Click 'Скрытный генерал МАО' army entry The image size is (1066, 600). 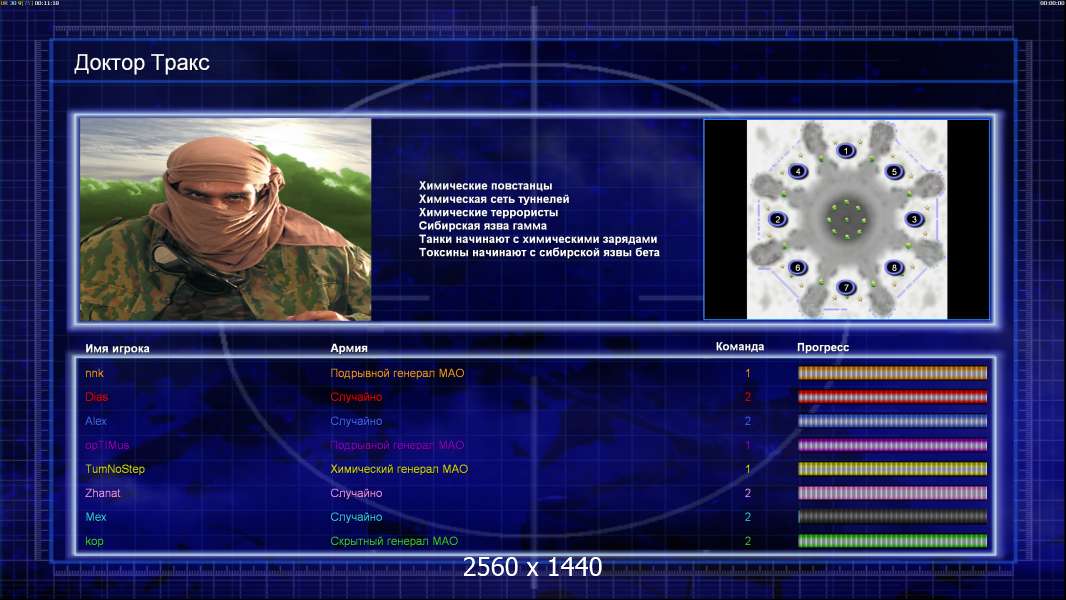[x=394, y=542]
